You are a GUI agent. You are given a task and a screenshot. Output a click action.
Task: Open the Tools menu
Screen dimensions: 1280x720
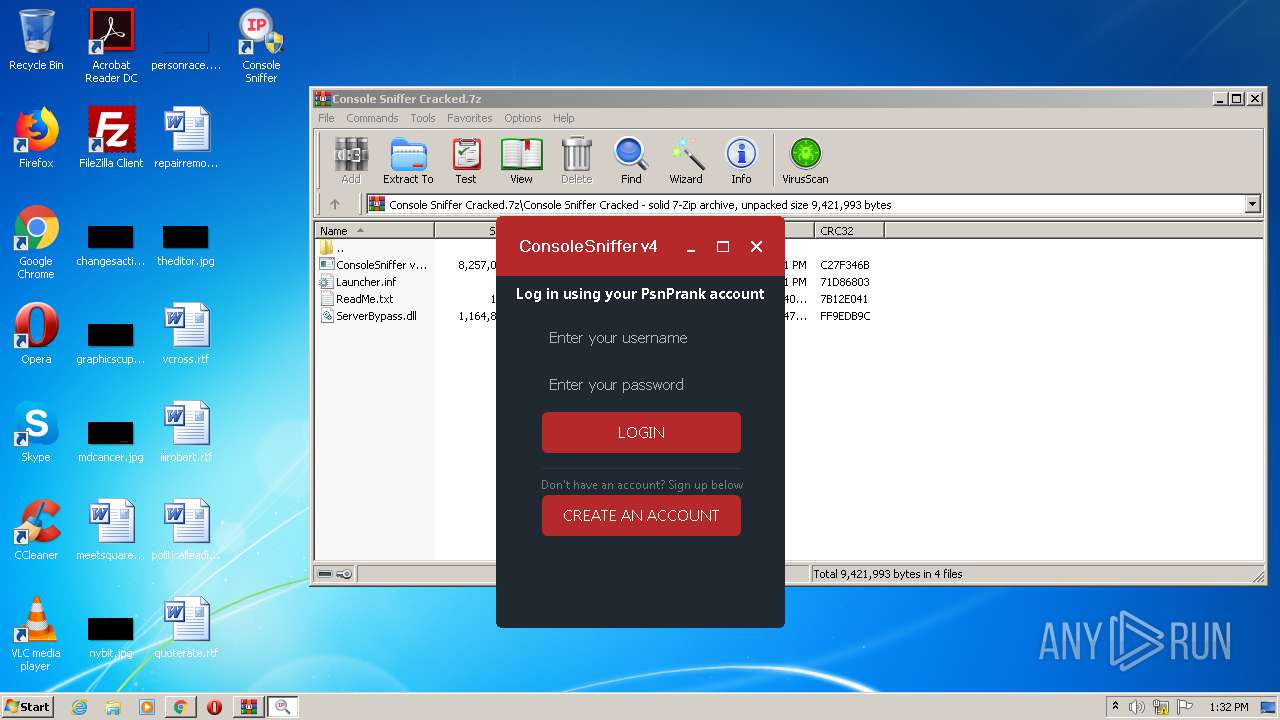point(423,118)
